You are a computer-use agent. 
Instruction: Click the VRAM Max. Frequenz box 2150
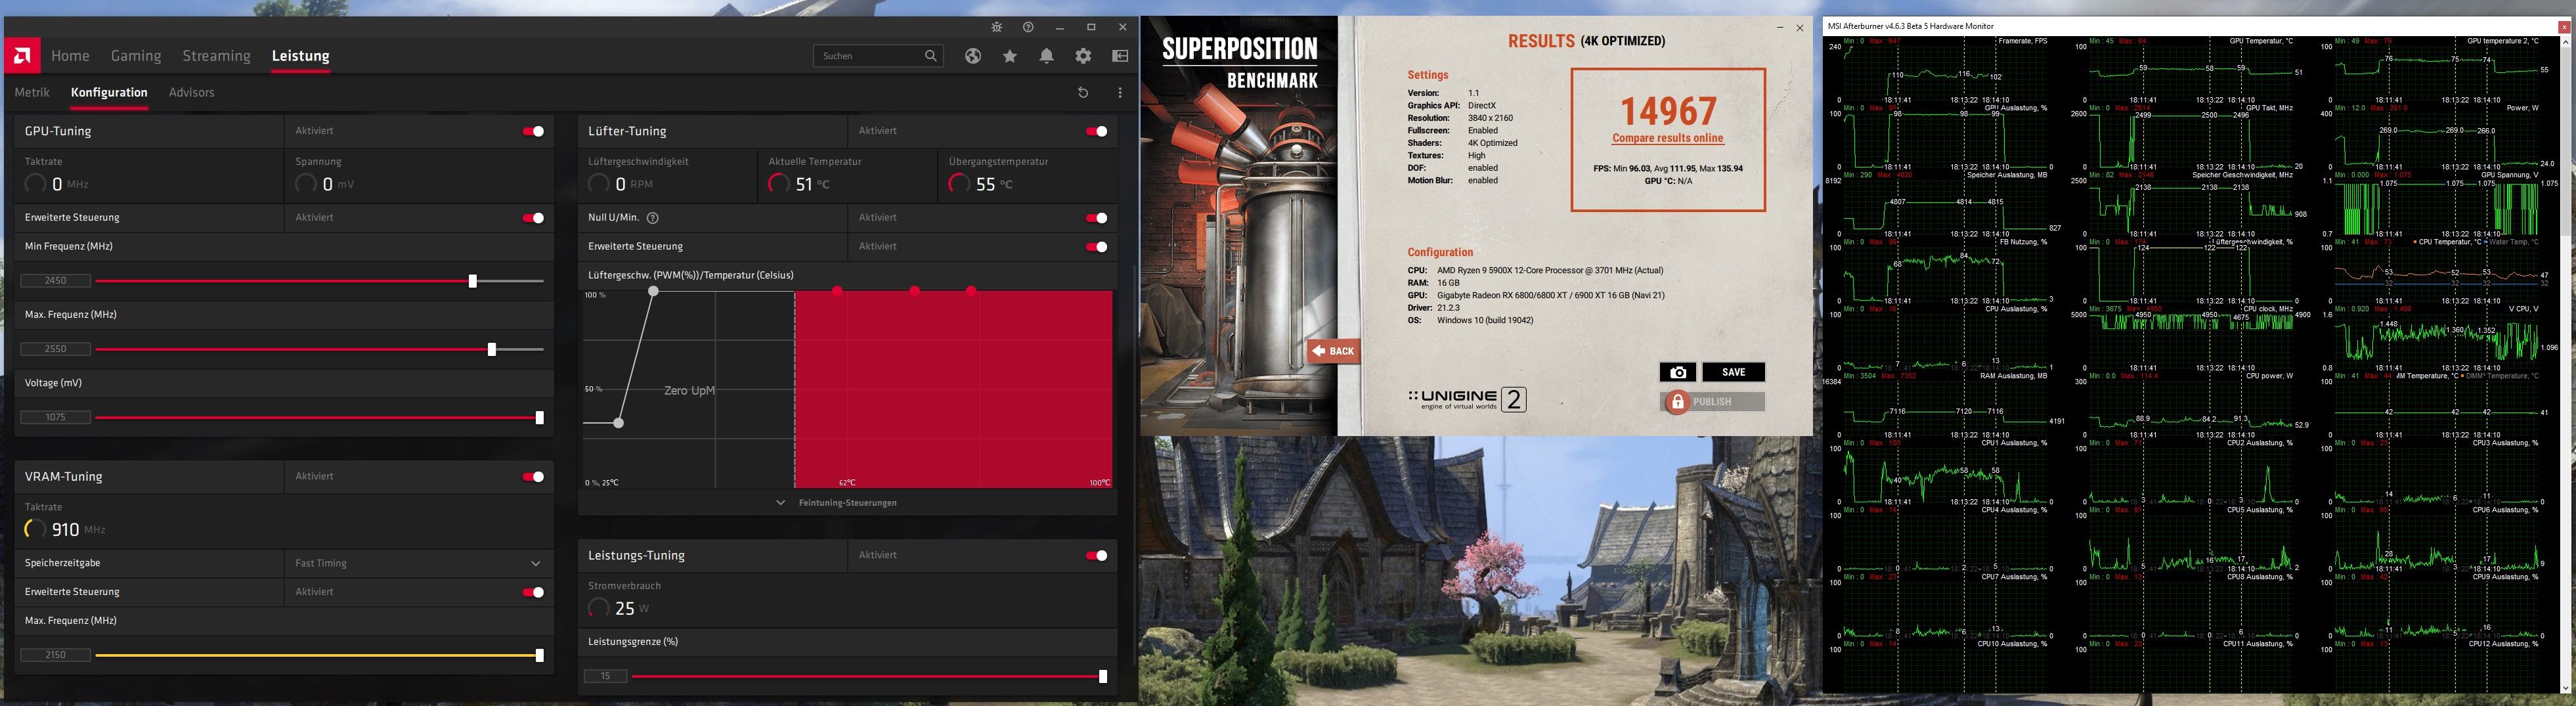56,656
